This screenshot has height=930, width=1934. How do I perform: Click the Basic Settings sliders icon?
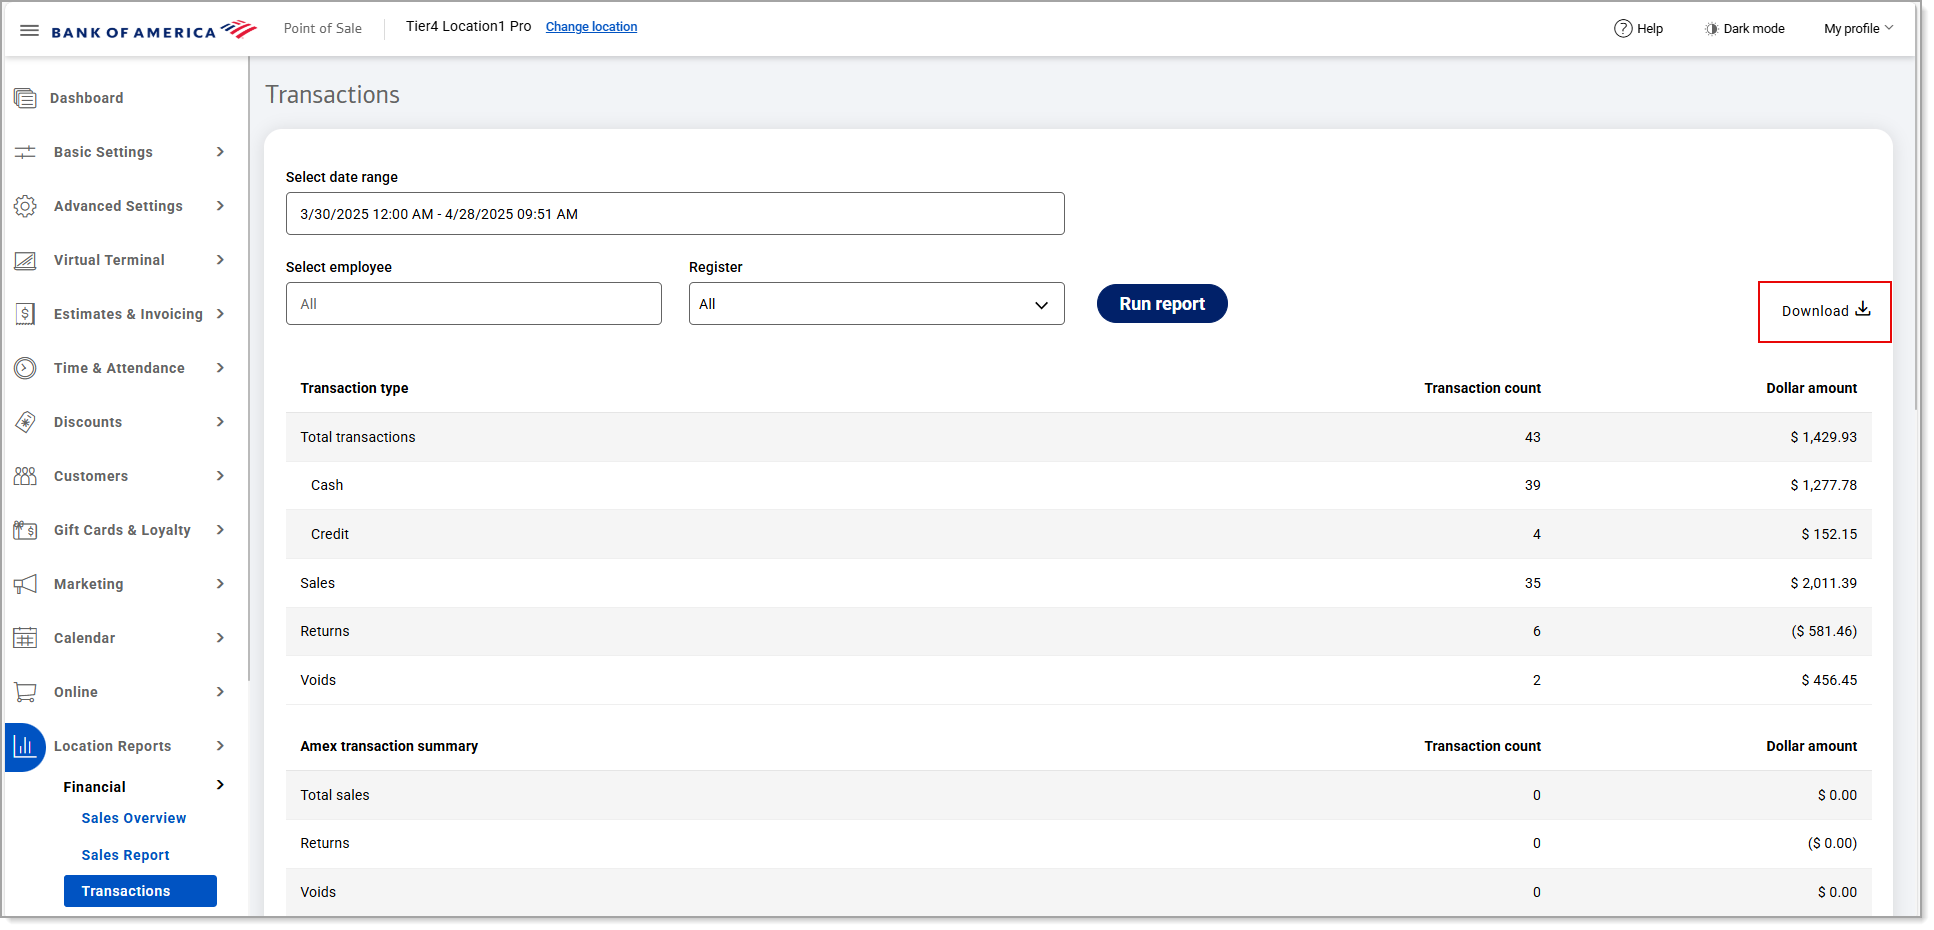pos(25,152)
